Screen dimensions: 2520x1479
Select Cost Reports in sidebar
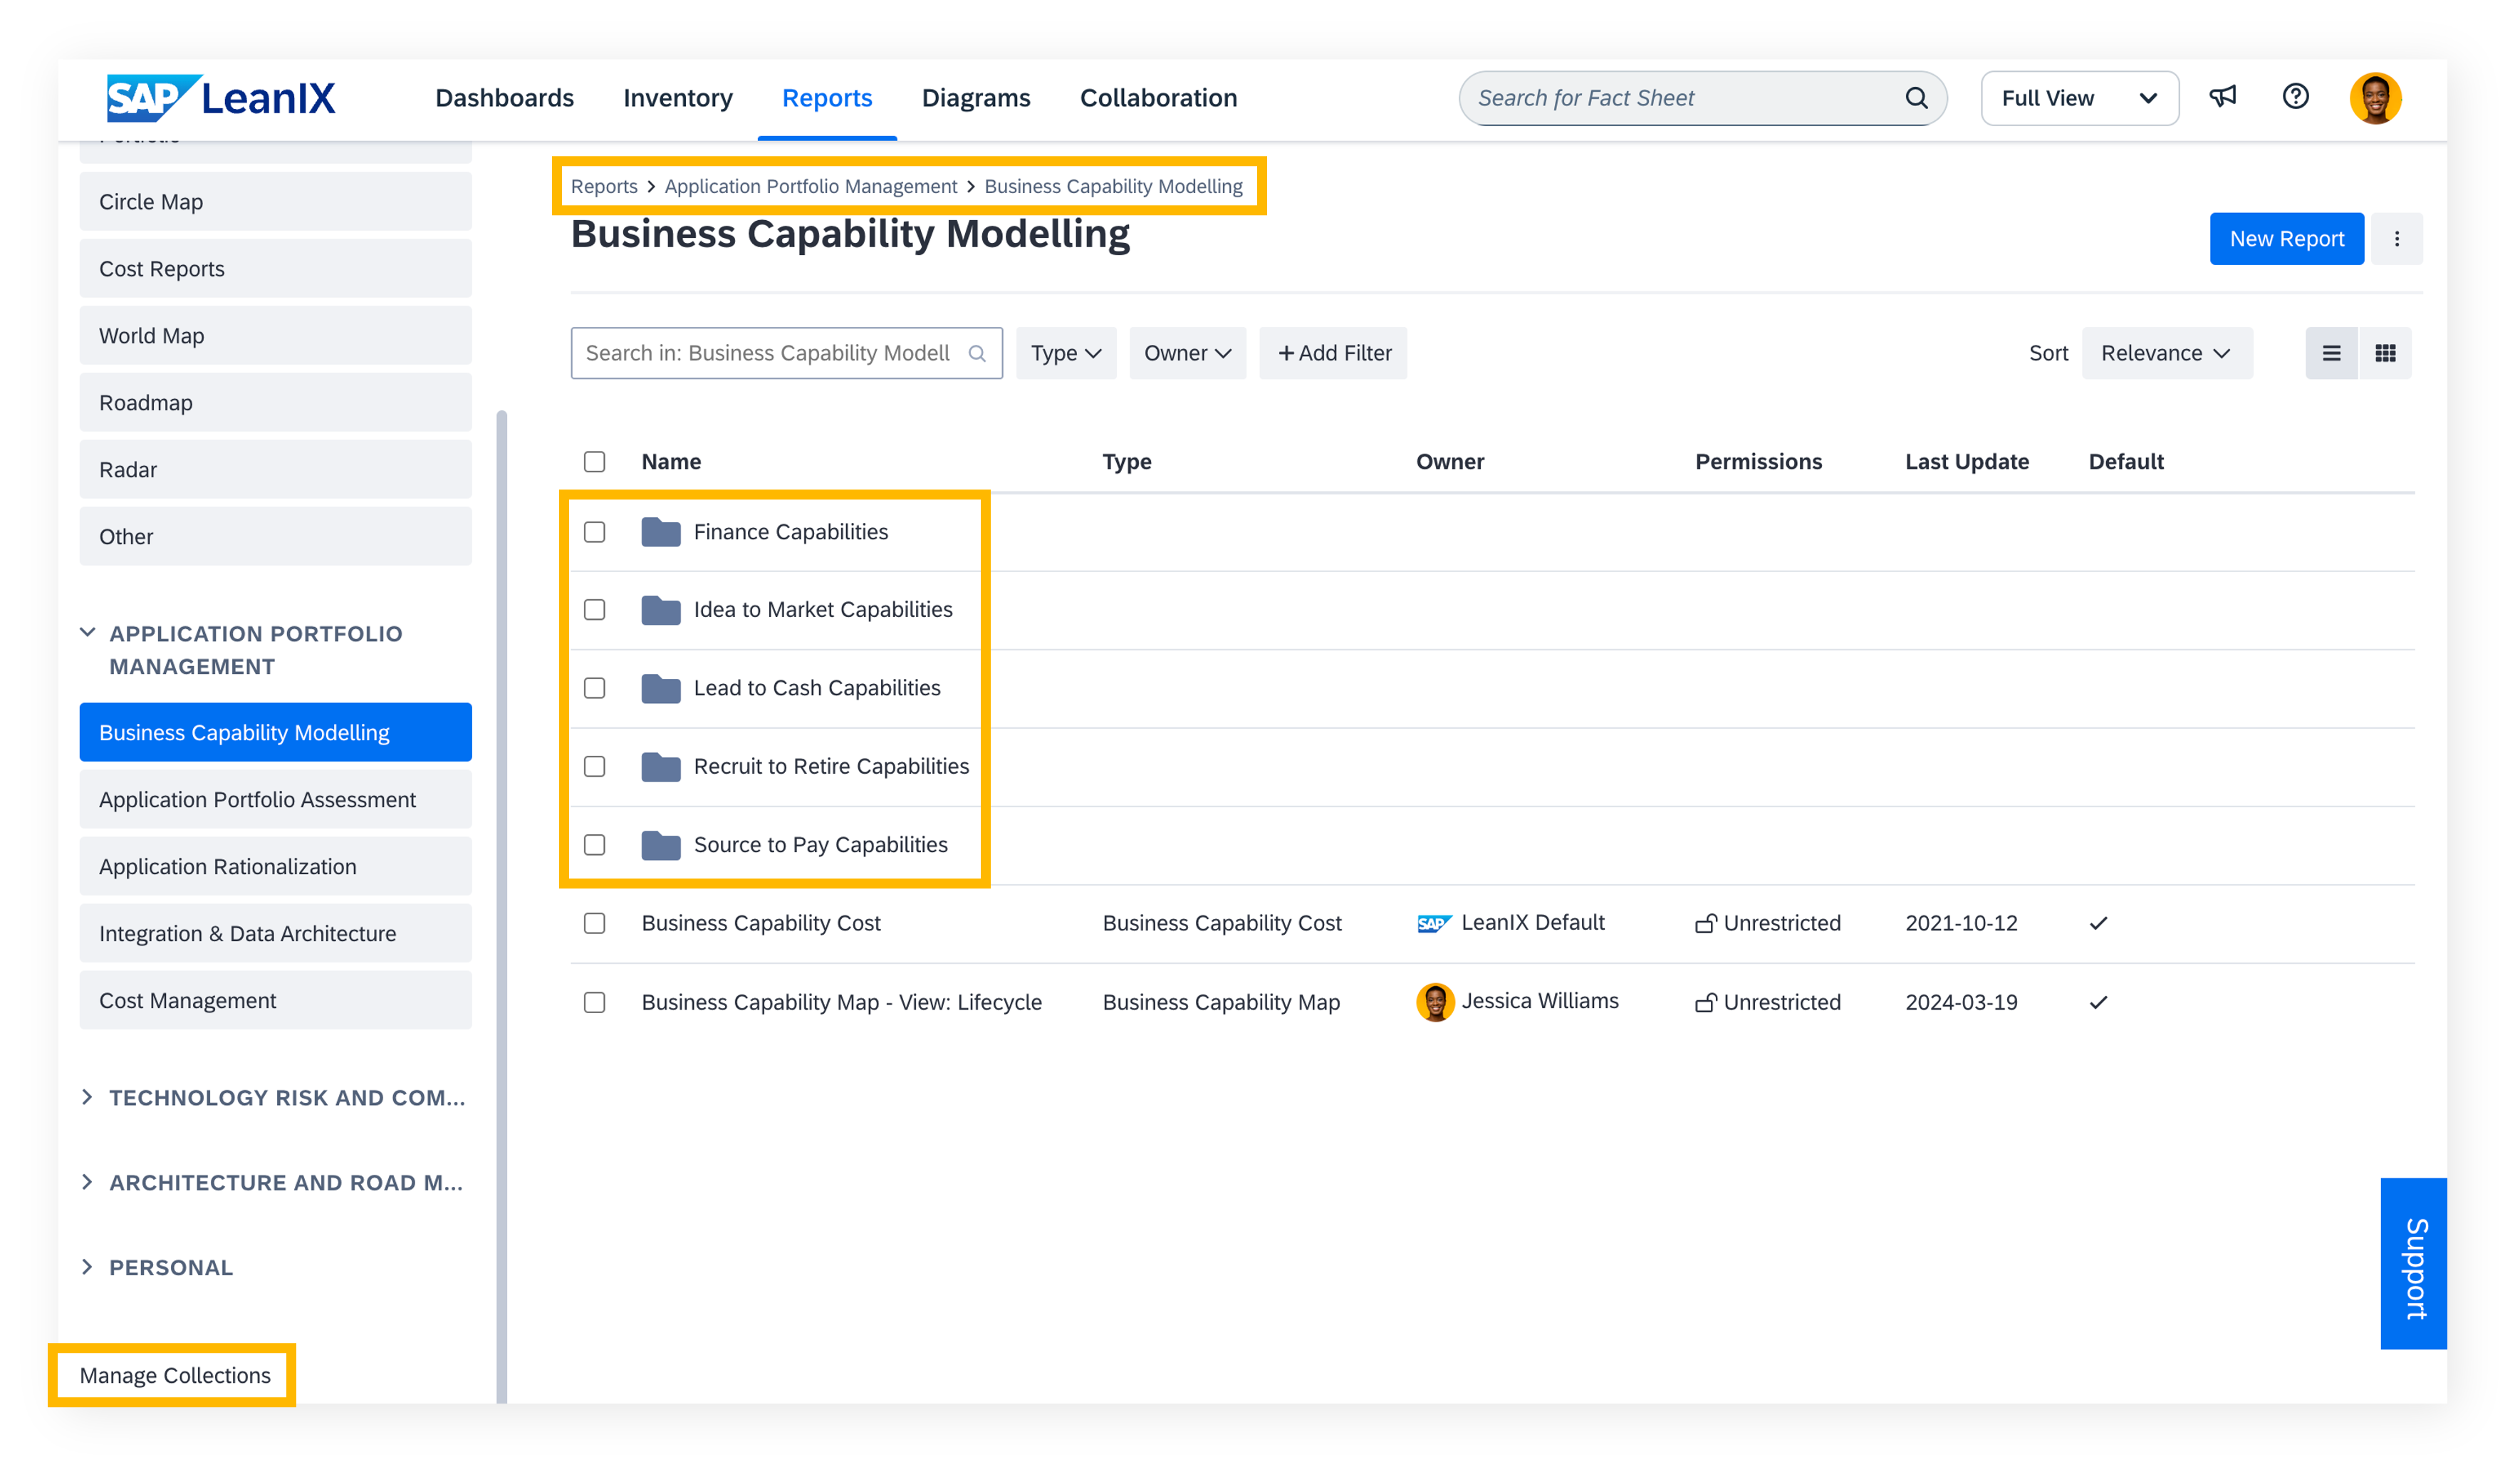coord(275,269)
